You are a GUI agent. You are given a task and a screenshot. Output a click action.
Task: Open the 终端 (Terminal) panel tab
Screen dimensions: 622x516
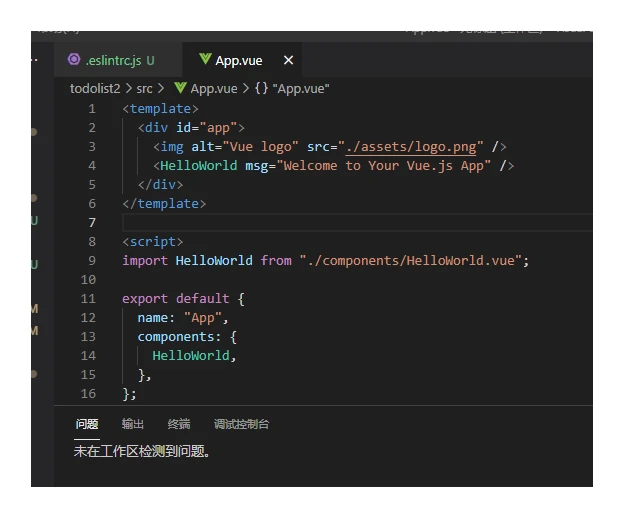click(179, 424)
